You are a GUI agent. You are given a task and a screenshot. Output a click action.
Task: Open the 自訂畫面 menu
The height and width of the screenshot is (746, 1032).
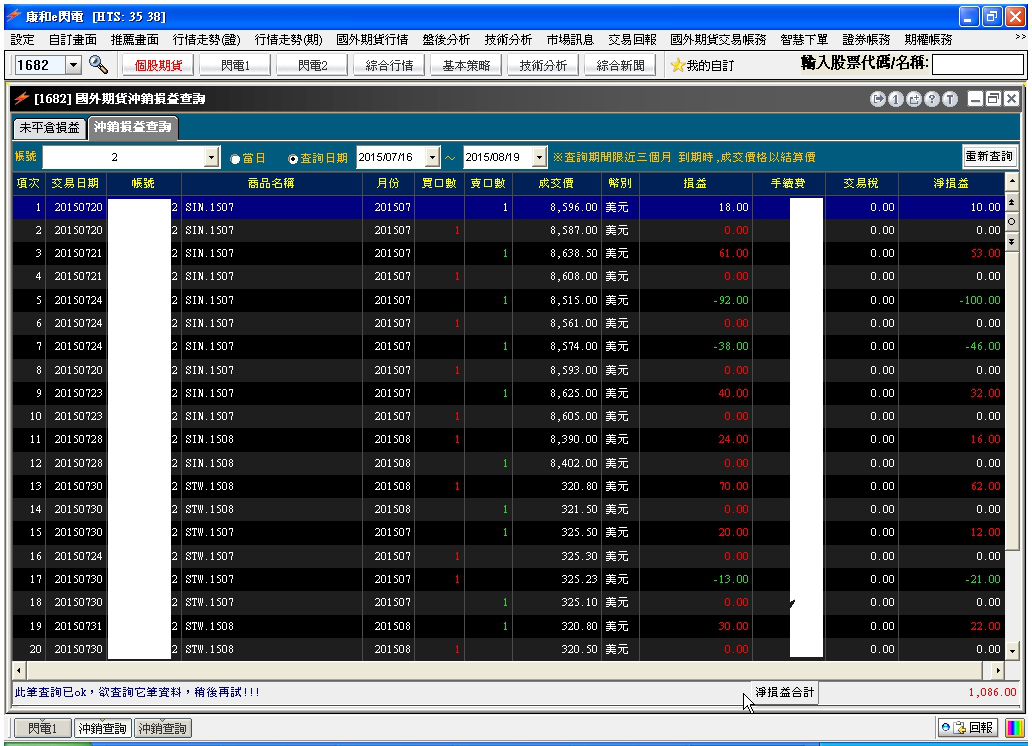72,40
